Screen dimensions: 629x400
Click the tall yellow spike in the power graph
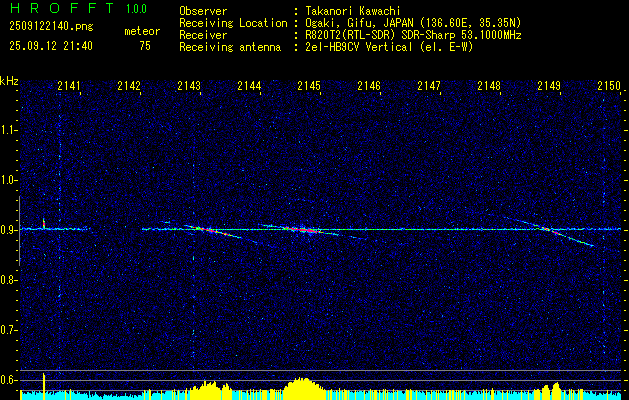pyautogui.click(x=44, y=385)
